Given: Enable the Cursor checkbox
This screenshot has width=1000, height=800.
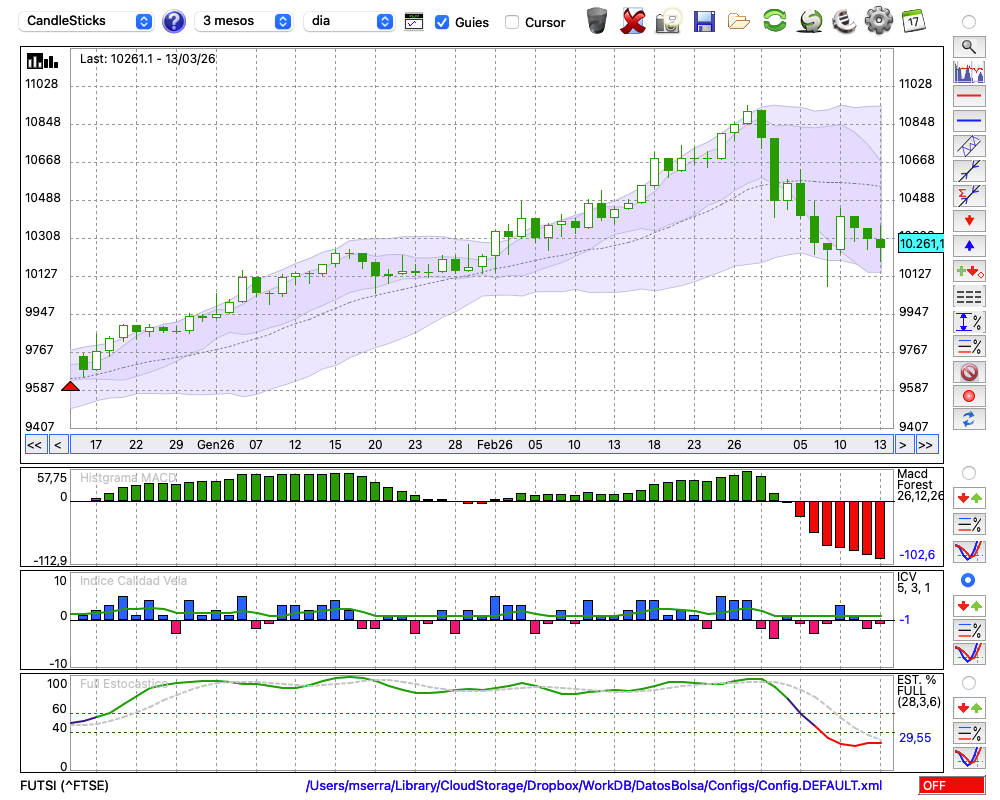Looking at the screenshot, I should tap(512, 22).
